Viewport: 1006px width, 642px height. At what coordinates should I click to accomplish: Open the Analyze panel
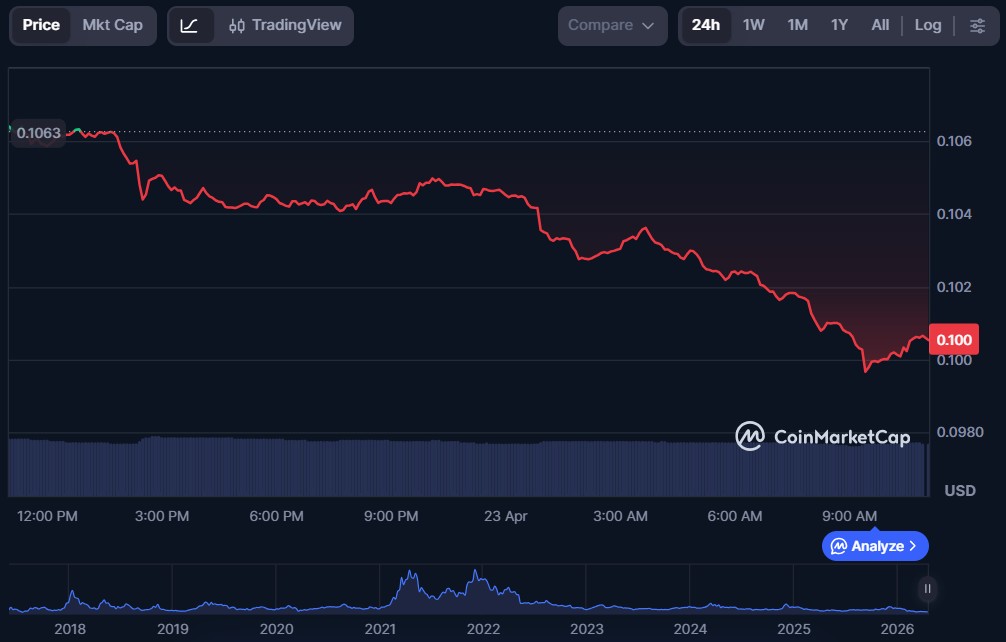[875, 546]
